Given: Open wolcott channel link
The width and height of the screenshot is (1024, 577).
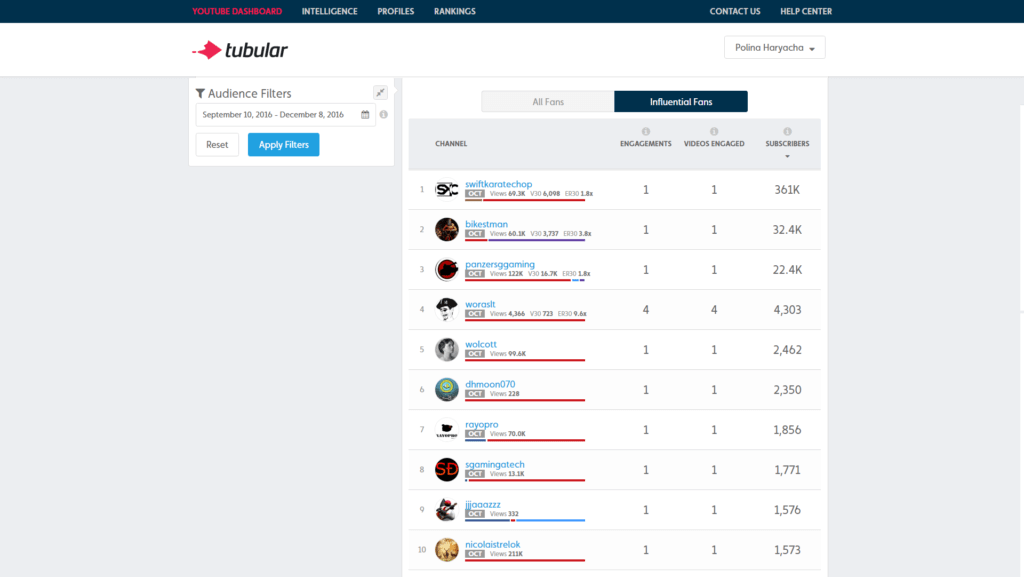Looking at the screenshot, I should [481, 344].
